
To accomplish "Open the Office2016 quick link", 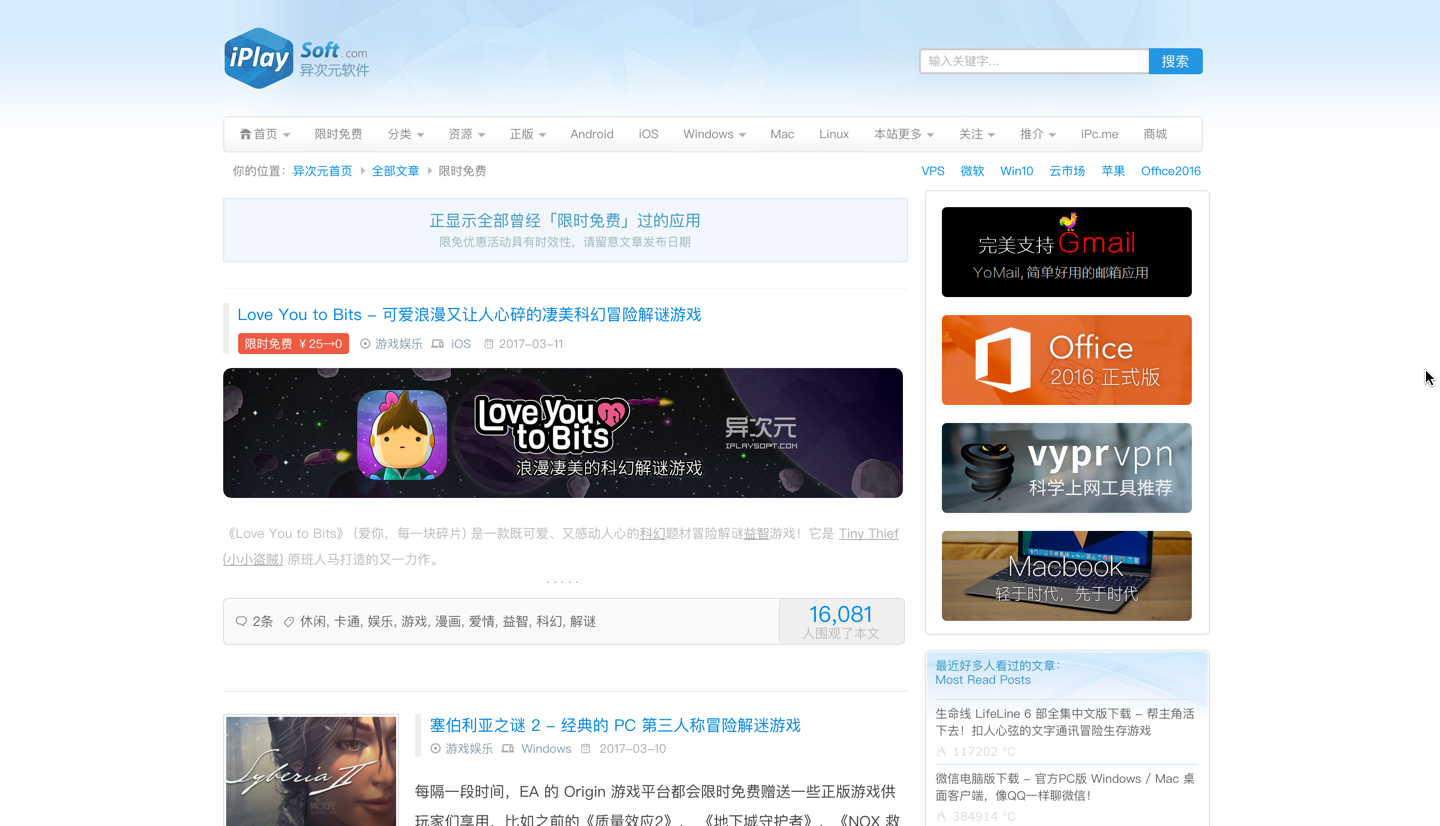I will (x=1171, y=171).
